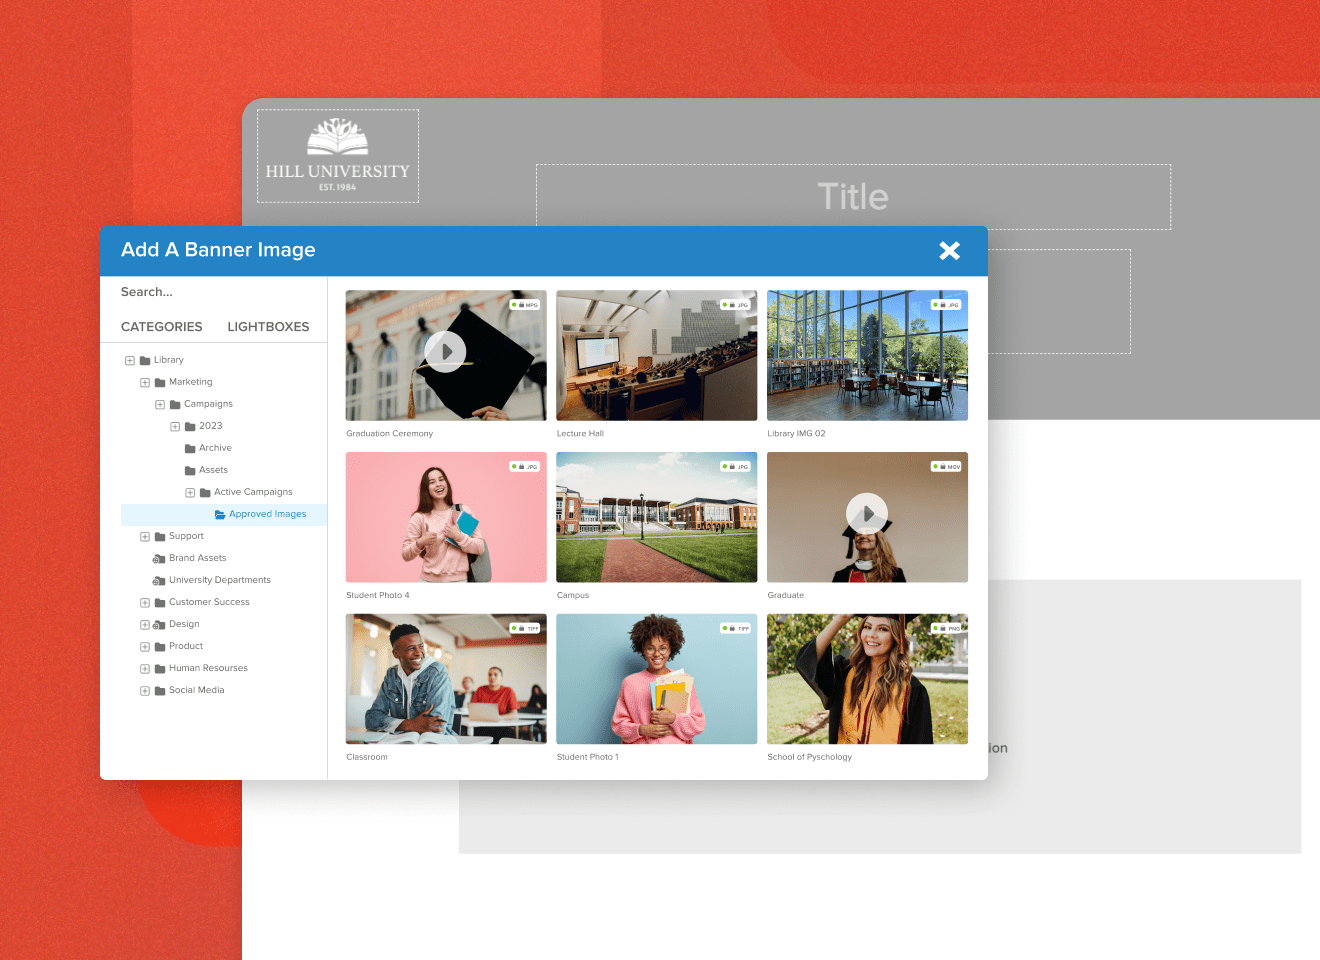Select the Customer Success folder icon
This screenshot has height=960, width=1320.
tap(160, 602)
